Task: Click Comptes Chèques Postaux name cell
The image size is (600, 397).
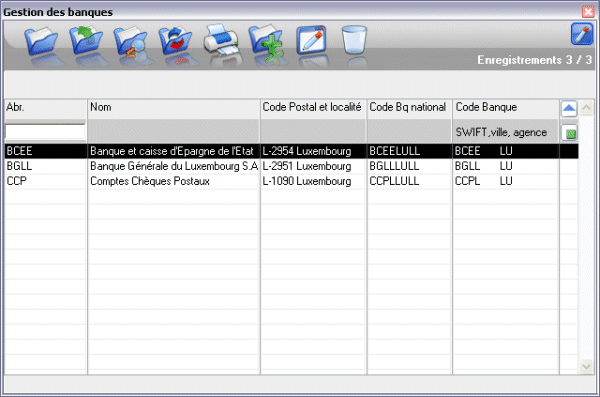Action: (x=174, y=181)
